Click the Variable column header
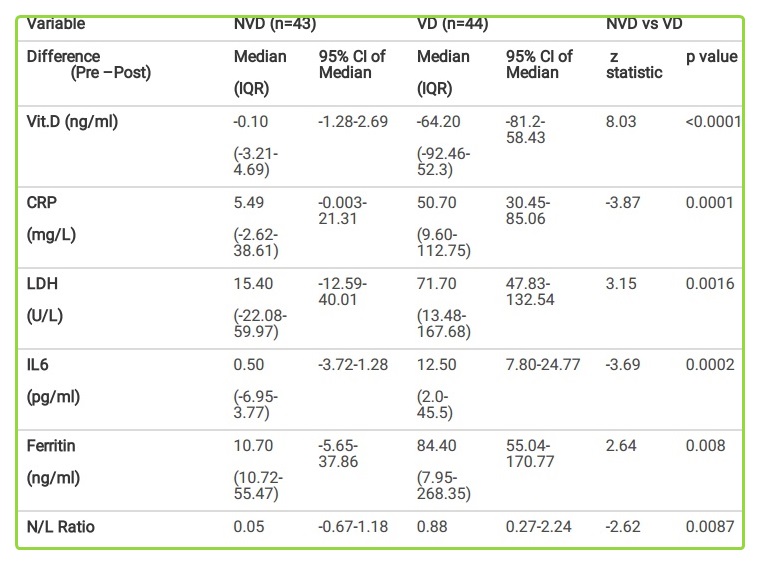The width and height of the screenshot is (760, 565). pos(56,23)
